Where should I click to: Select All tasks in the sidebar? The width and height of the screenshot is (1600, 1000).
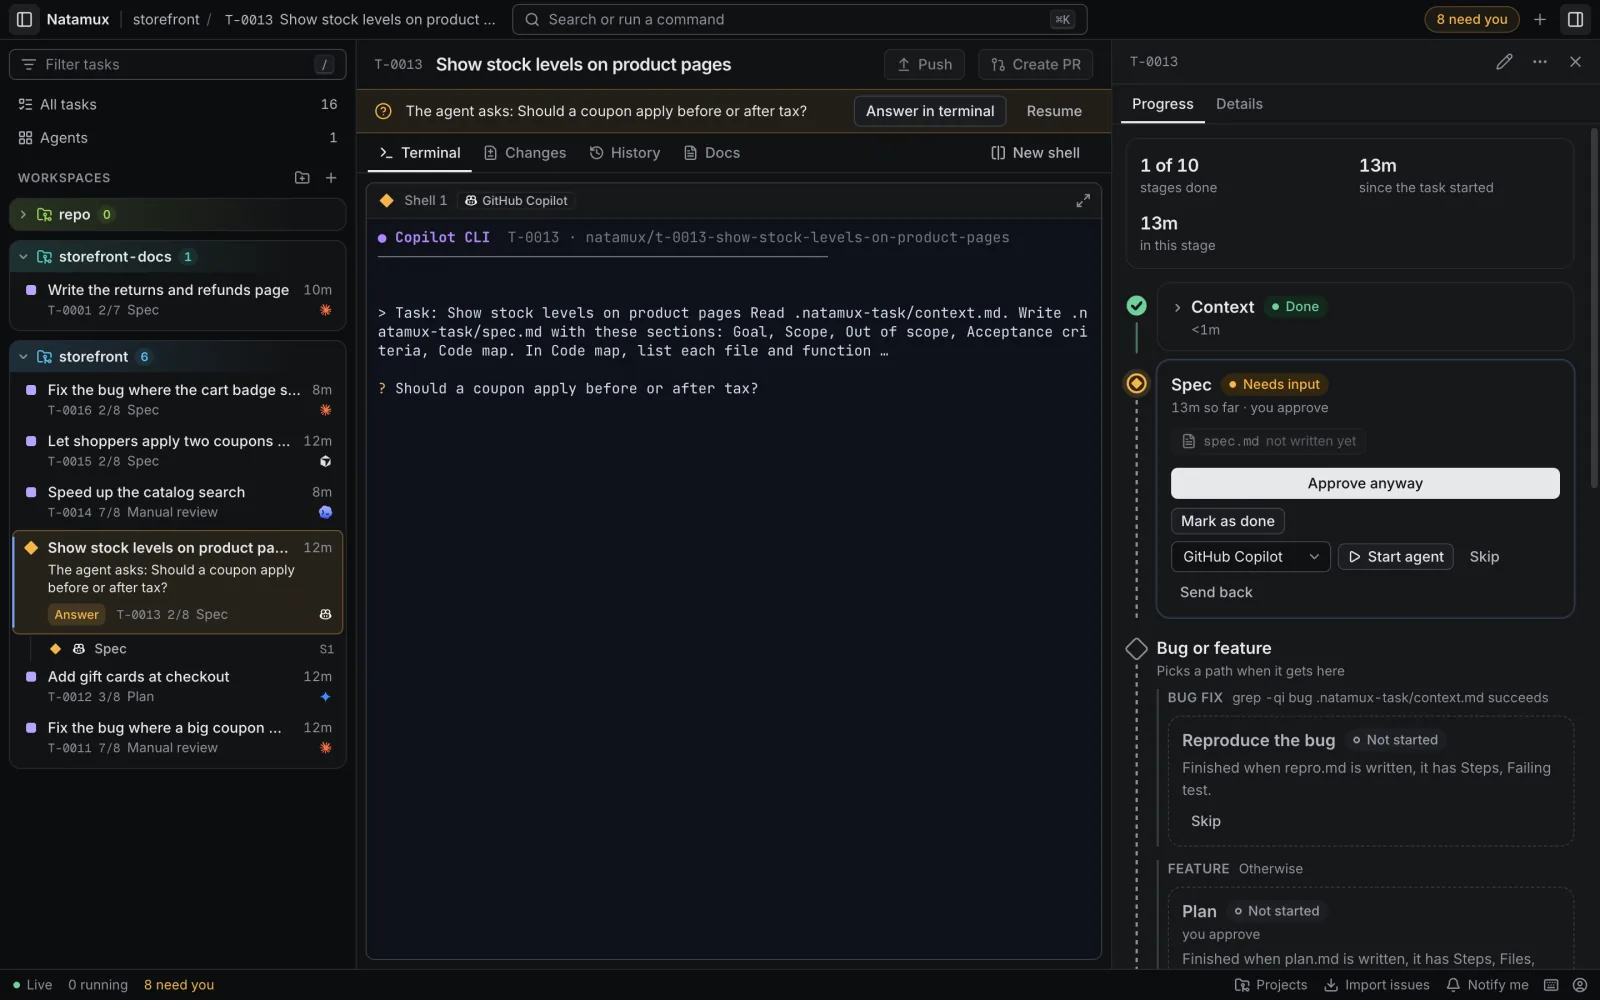[x=178, y=104]
